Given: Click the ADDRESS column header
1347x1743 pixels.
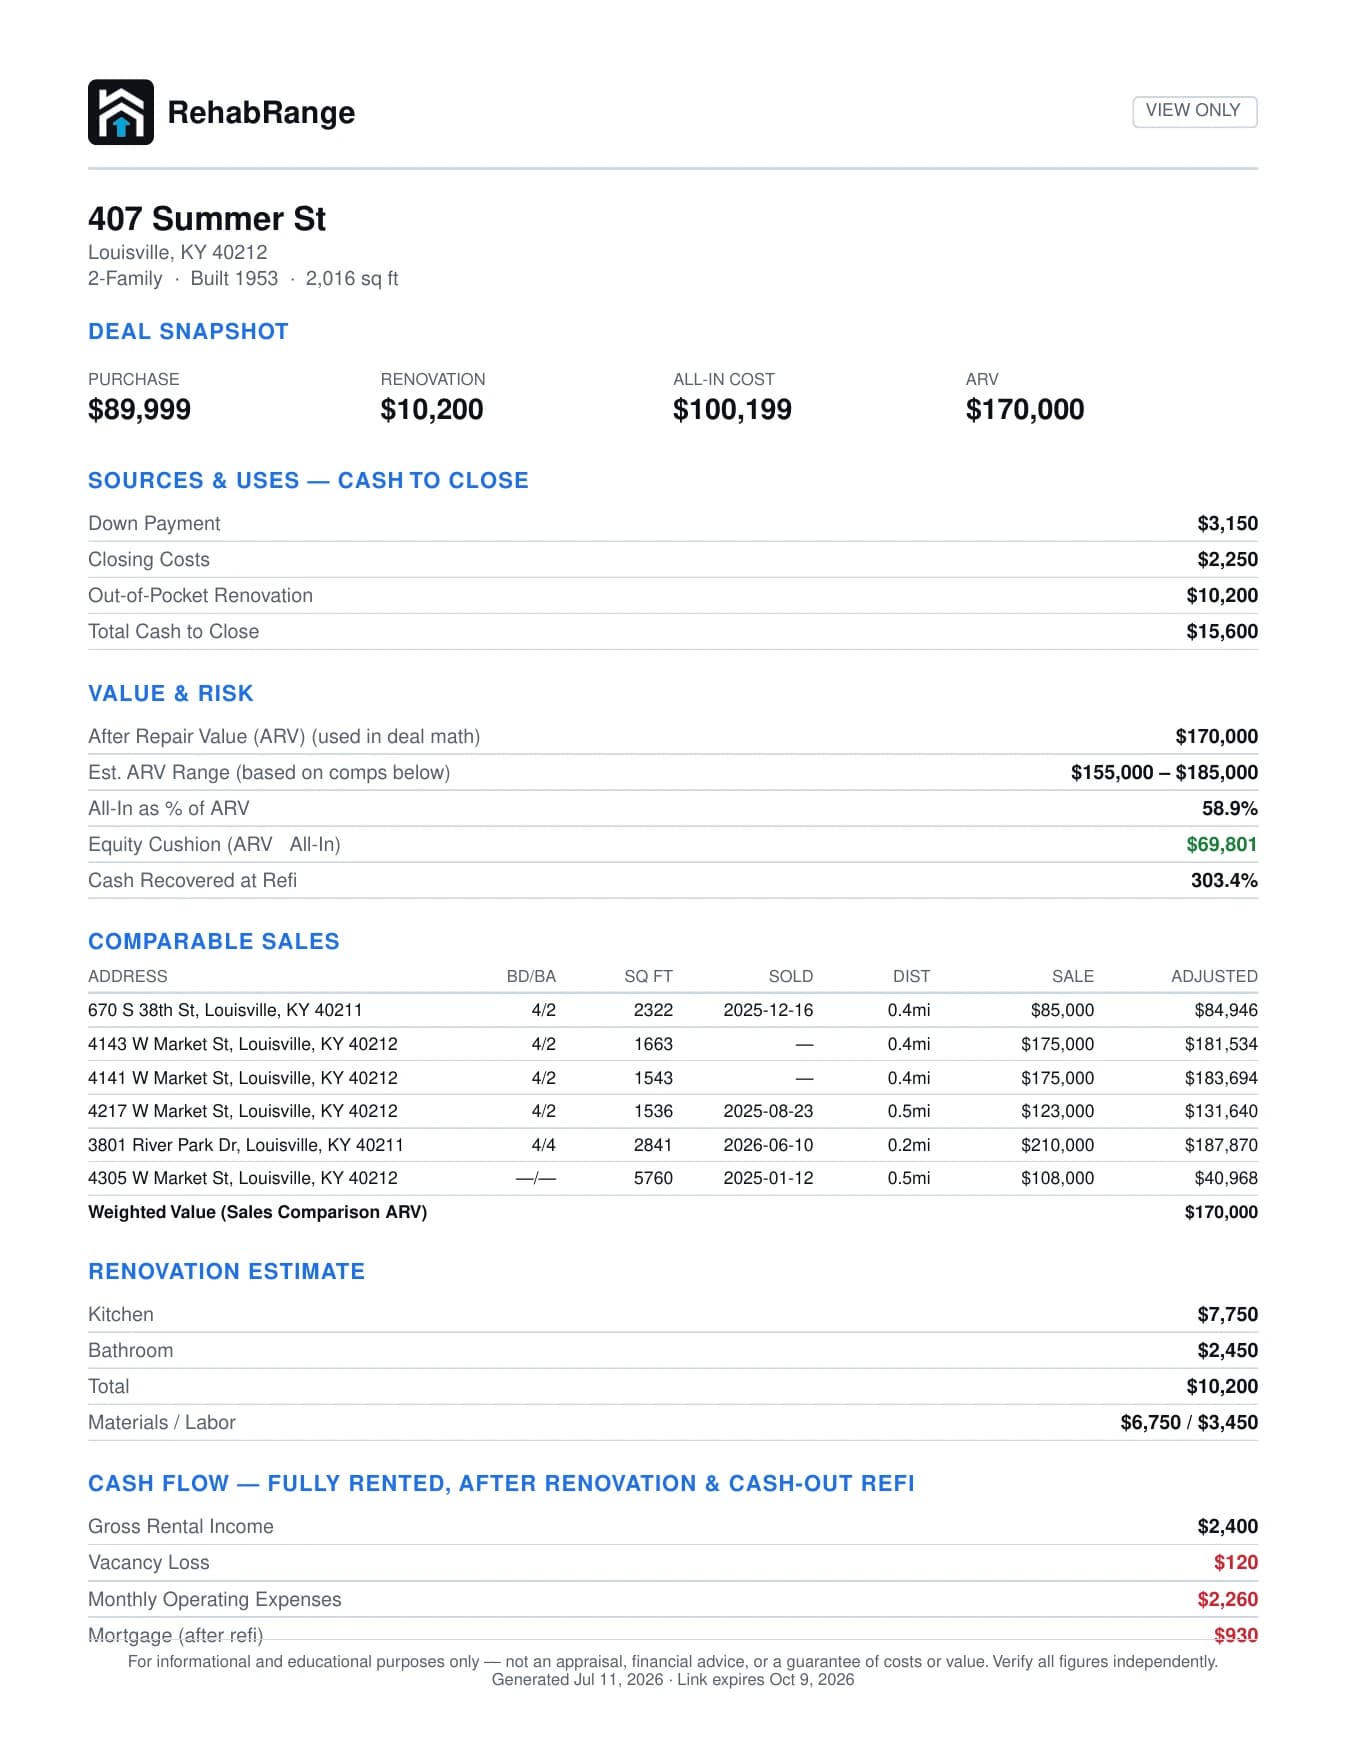Looking at the screenshot, I should pyautogui.click(x=128, y=976).
